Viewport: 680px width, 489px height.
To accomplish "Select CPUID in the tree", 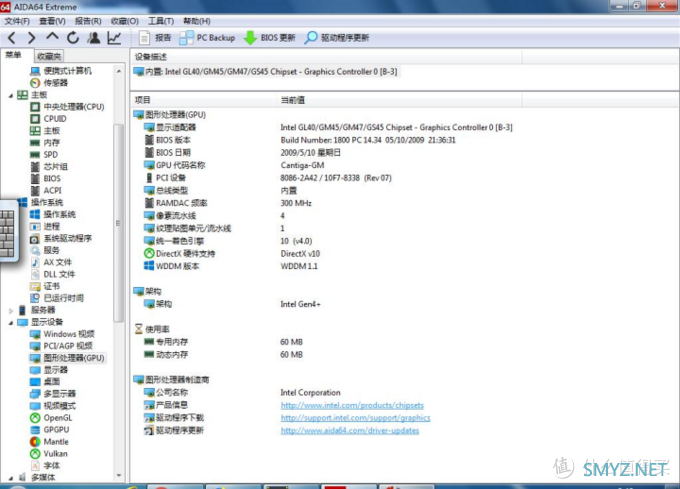I will [48, 118].
